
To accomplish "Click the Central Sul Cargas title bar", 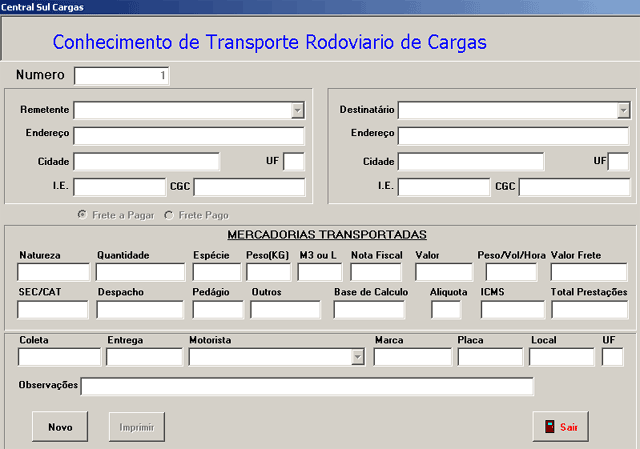I will 320,7.
